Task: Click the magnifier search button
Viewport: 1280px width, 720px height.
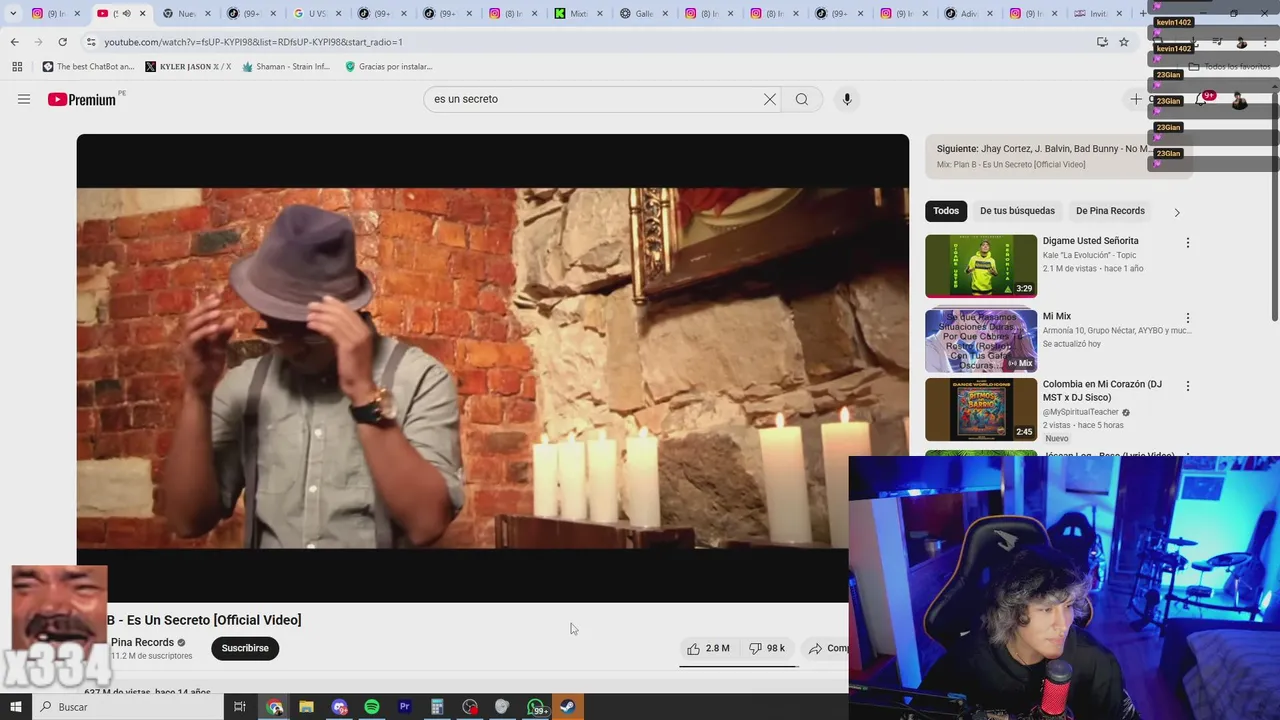Action: click(x=802, y=99)
